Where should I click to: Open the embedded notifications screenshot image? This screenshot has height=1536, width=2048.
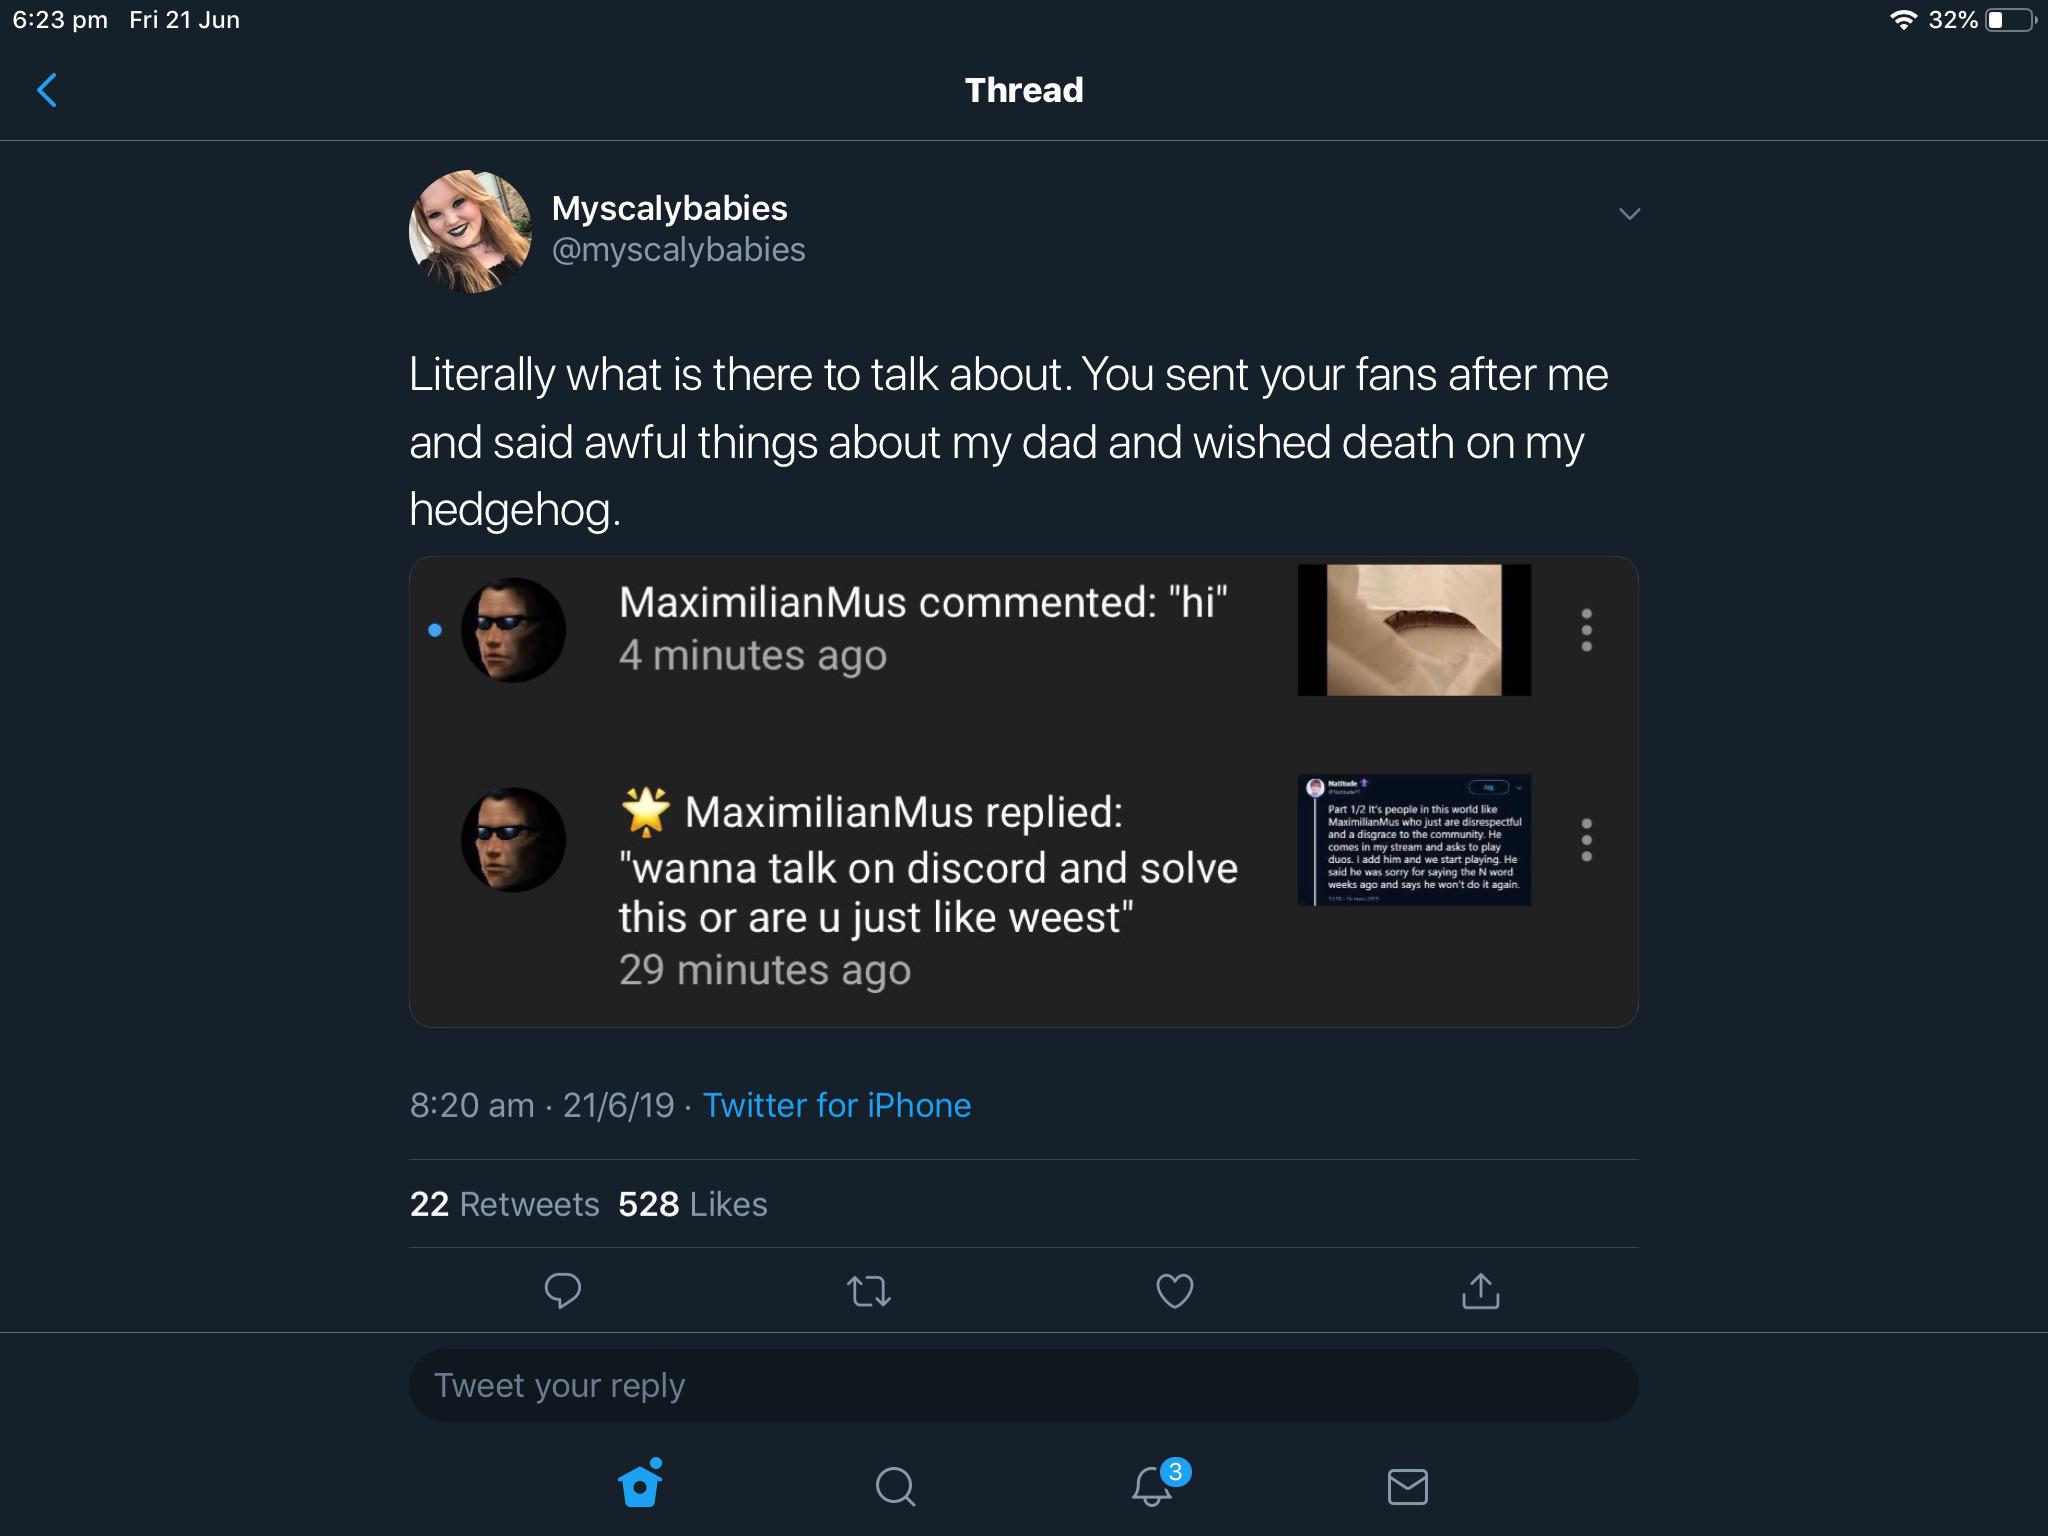[1023, 791]
